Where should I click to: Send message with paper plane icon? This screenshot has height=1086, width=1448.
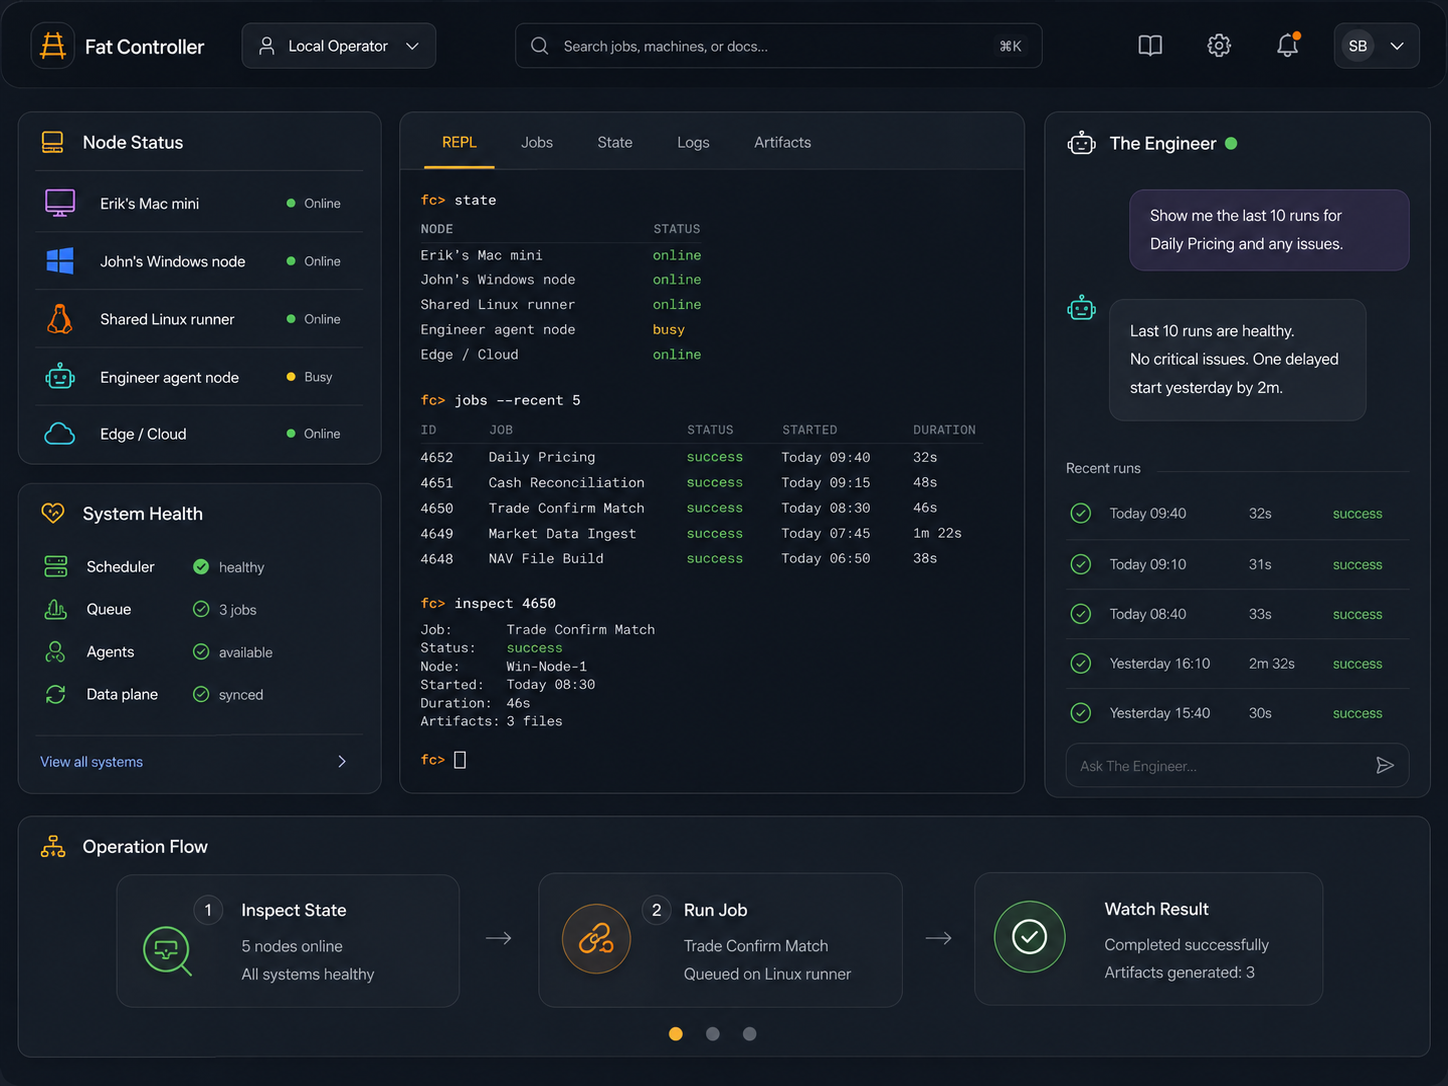click(x=1385, y=766)
